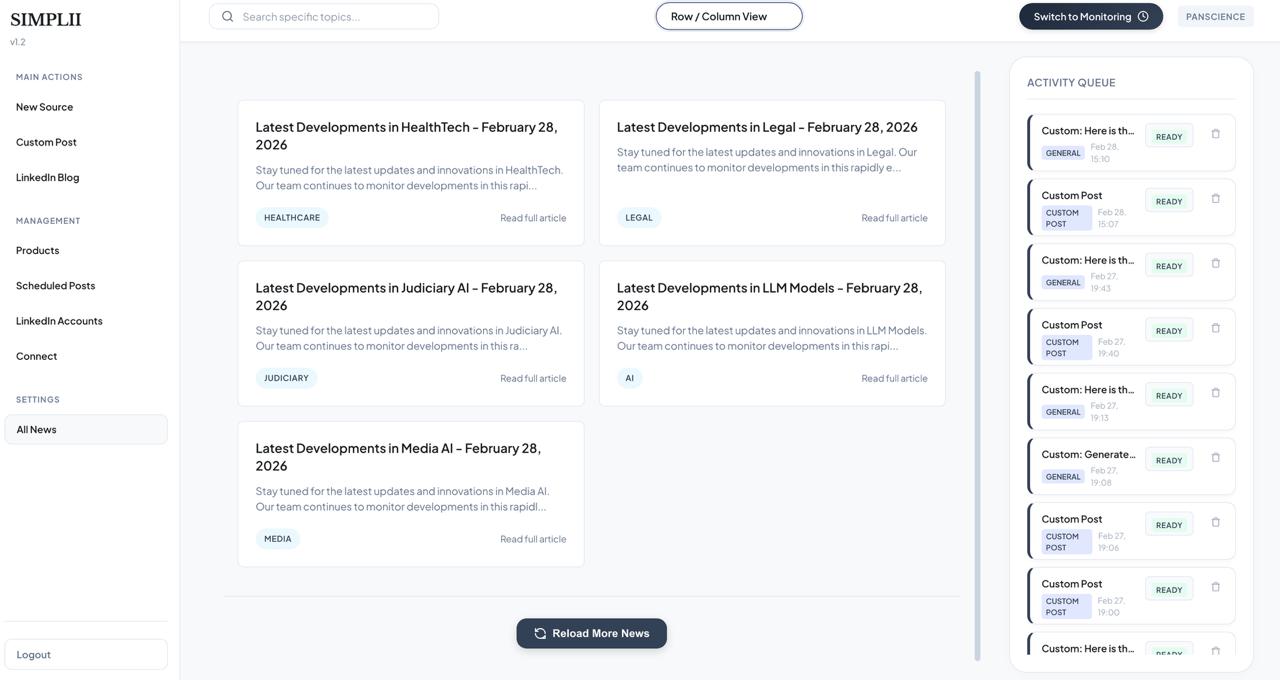Remove the Custom Post dated Feb 27, 19:40
Viewport: 1280px width, 680px height.
(x=1215, y=328)
